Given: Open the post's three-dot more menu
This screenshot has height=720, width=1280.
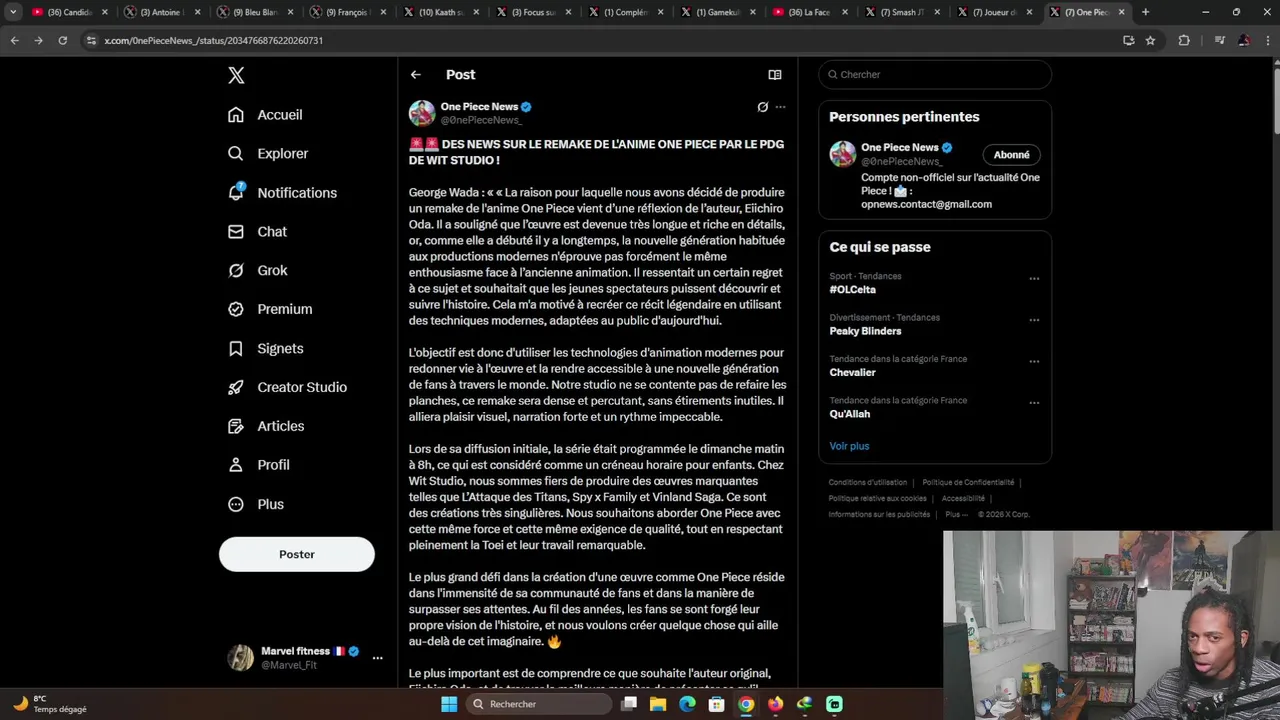Looking at the screenshot, I should point(780,107).
